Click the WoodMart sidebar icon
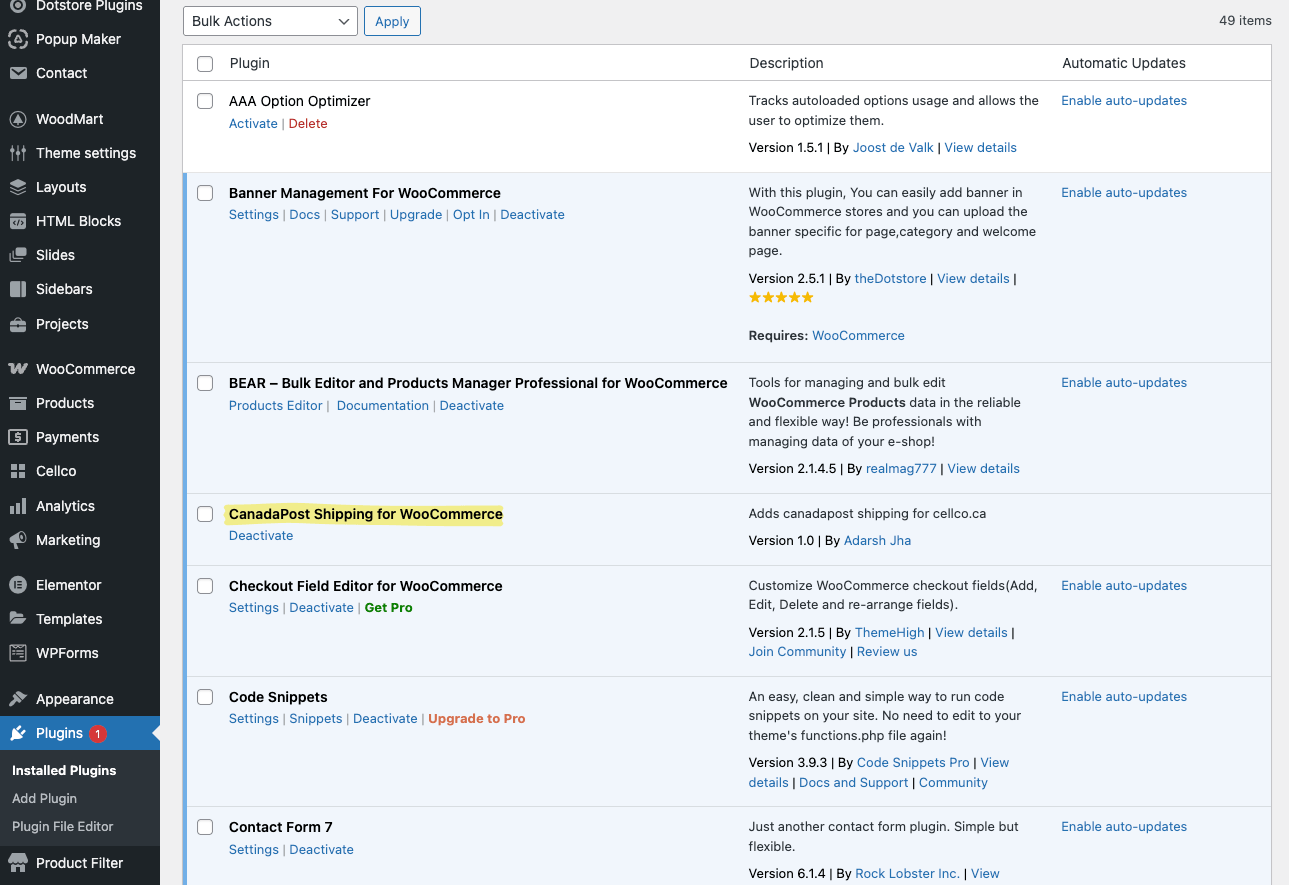The image size is (1289, 885). 17,119
